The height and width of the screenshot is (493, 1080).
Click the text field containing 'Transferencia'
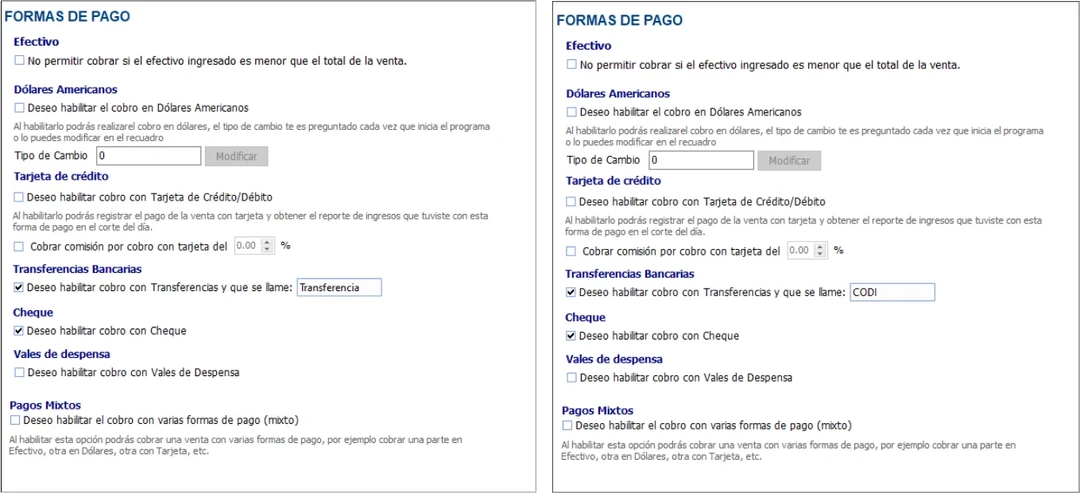coord(340,288)
